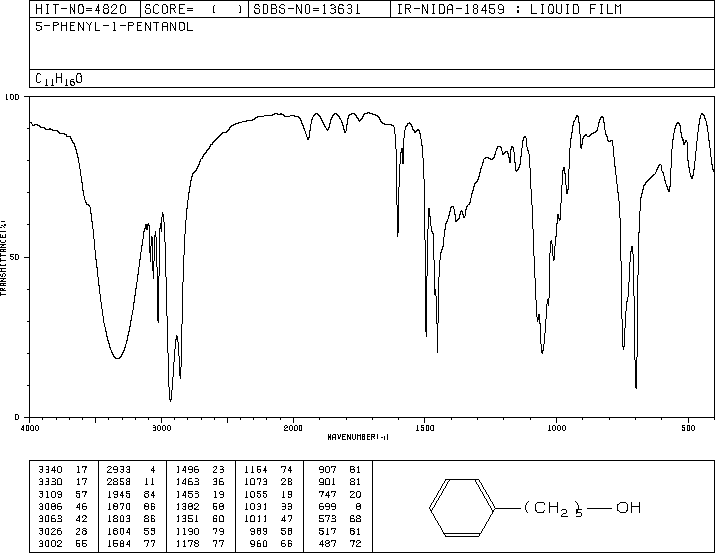Screen dimensions: 715x553
Task: Pick the 1178 peak value in table
Action: [187, 543]
